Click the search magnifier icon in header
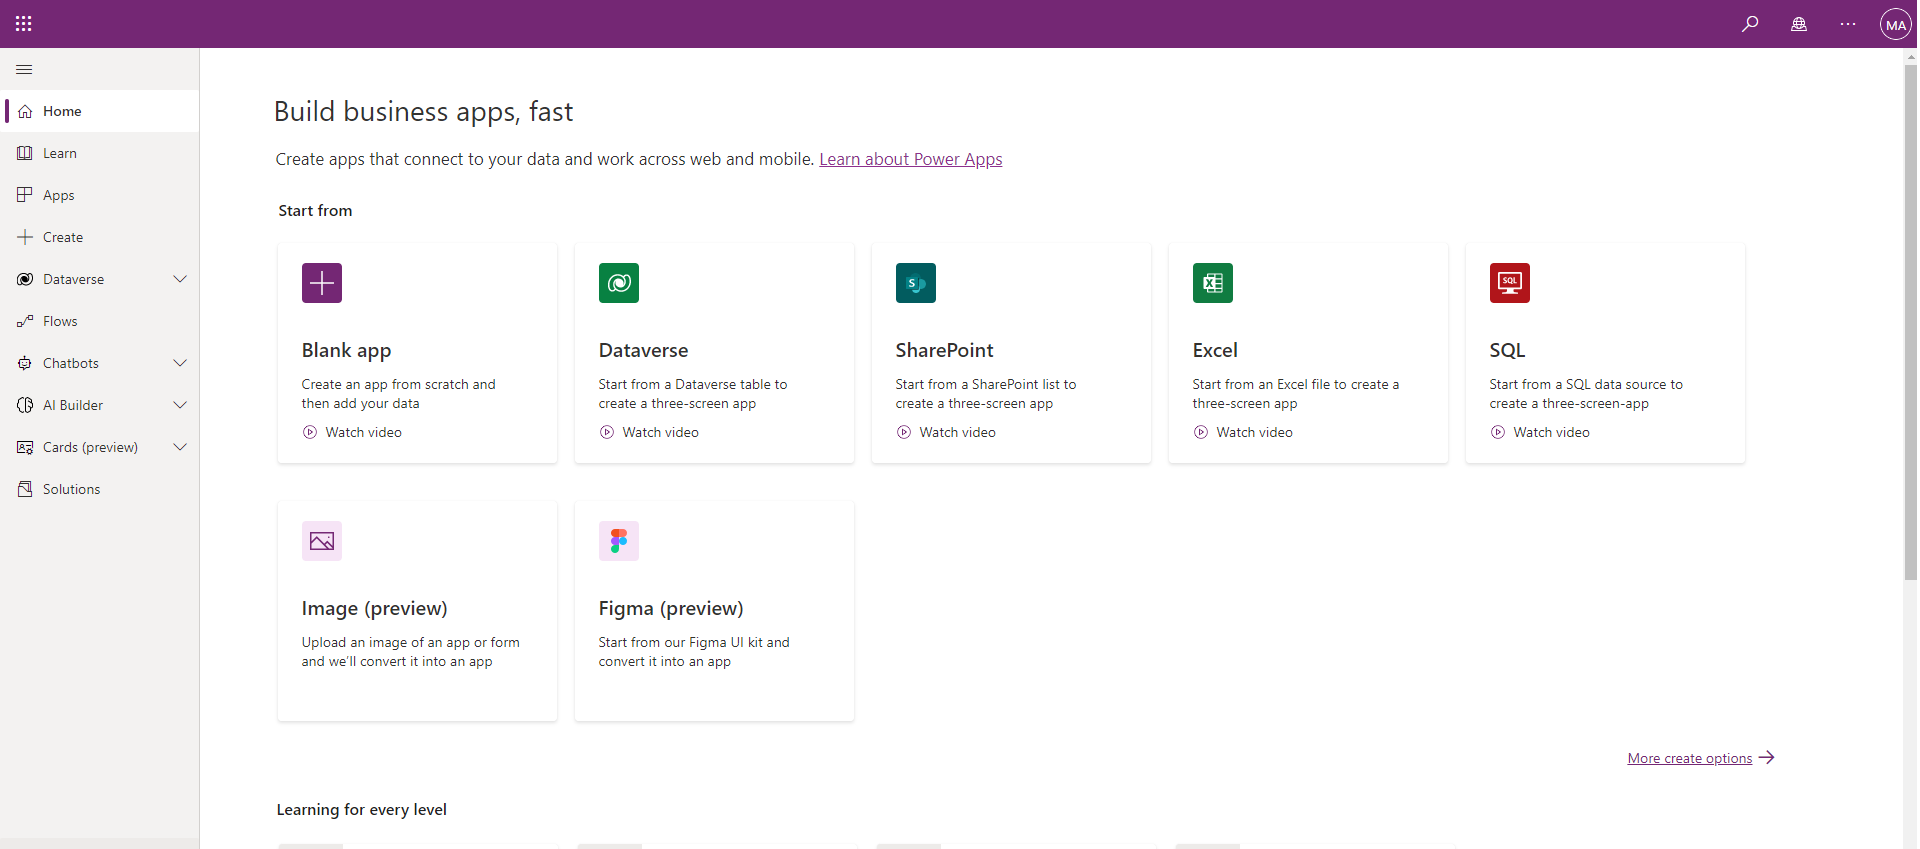 tap(1750, 24)
